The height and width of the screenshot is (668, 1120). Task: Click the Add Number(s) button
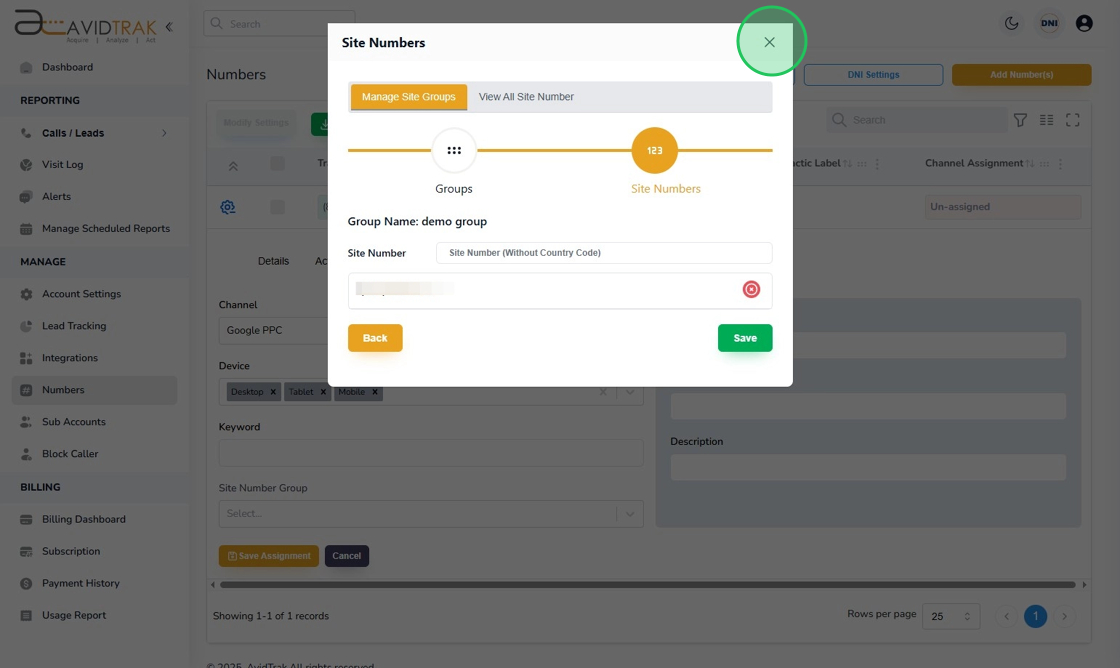[x=1021, y=75]
